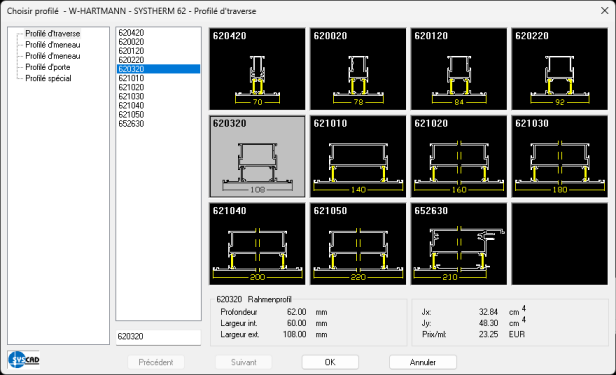The height and width of the screenshot is (375, 616).
Task: Select the Profilé d'traverse tree node
Action: pos(53,34)
